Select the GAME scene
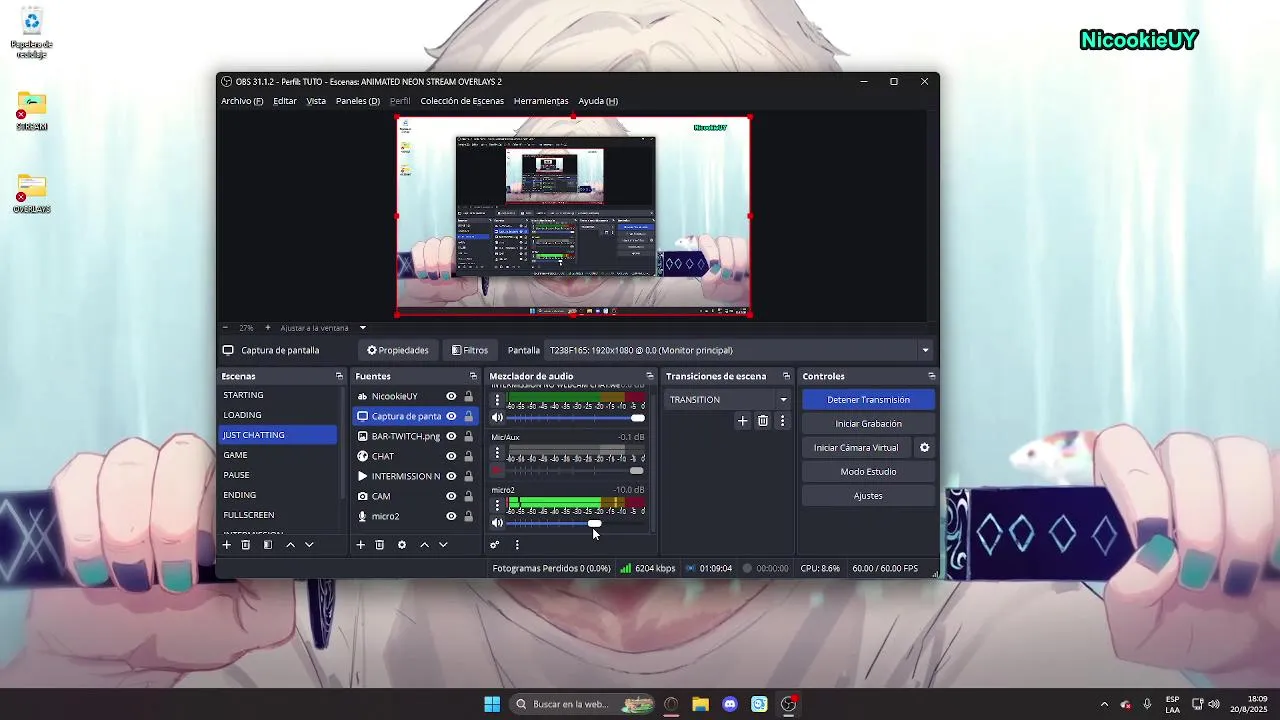The height and width of the screenshot is (720, 1280). (x=278, y=455)
